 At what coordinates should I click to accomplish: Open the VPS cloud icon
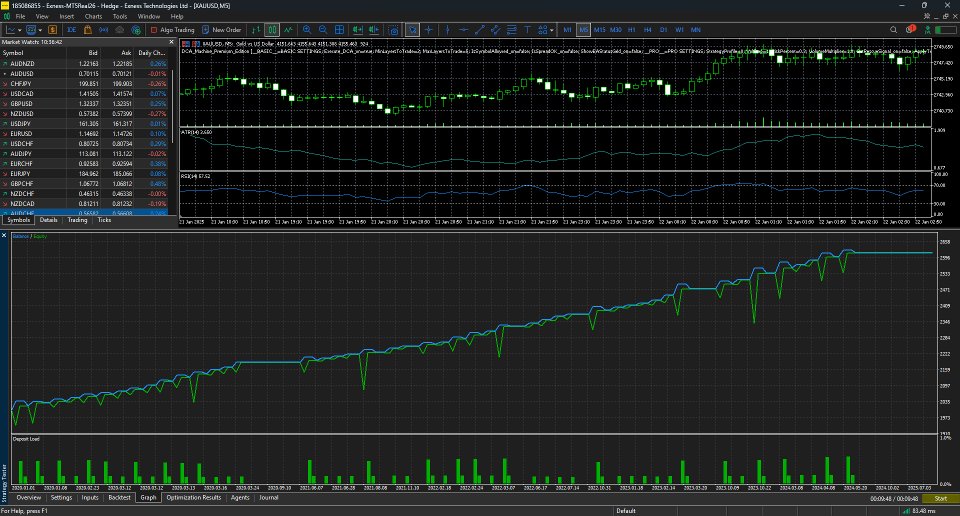click(119, 29)
